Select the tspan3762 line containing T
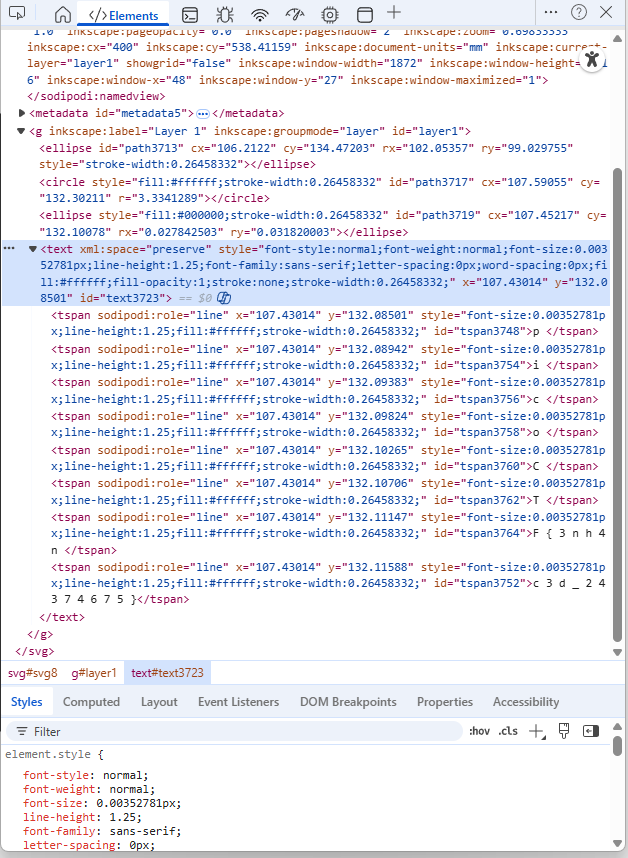 coord(328,492)
